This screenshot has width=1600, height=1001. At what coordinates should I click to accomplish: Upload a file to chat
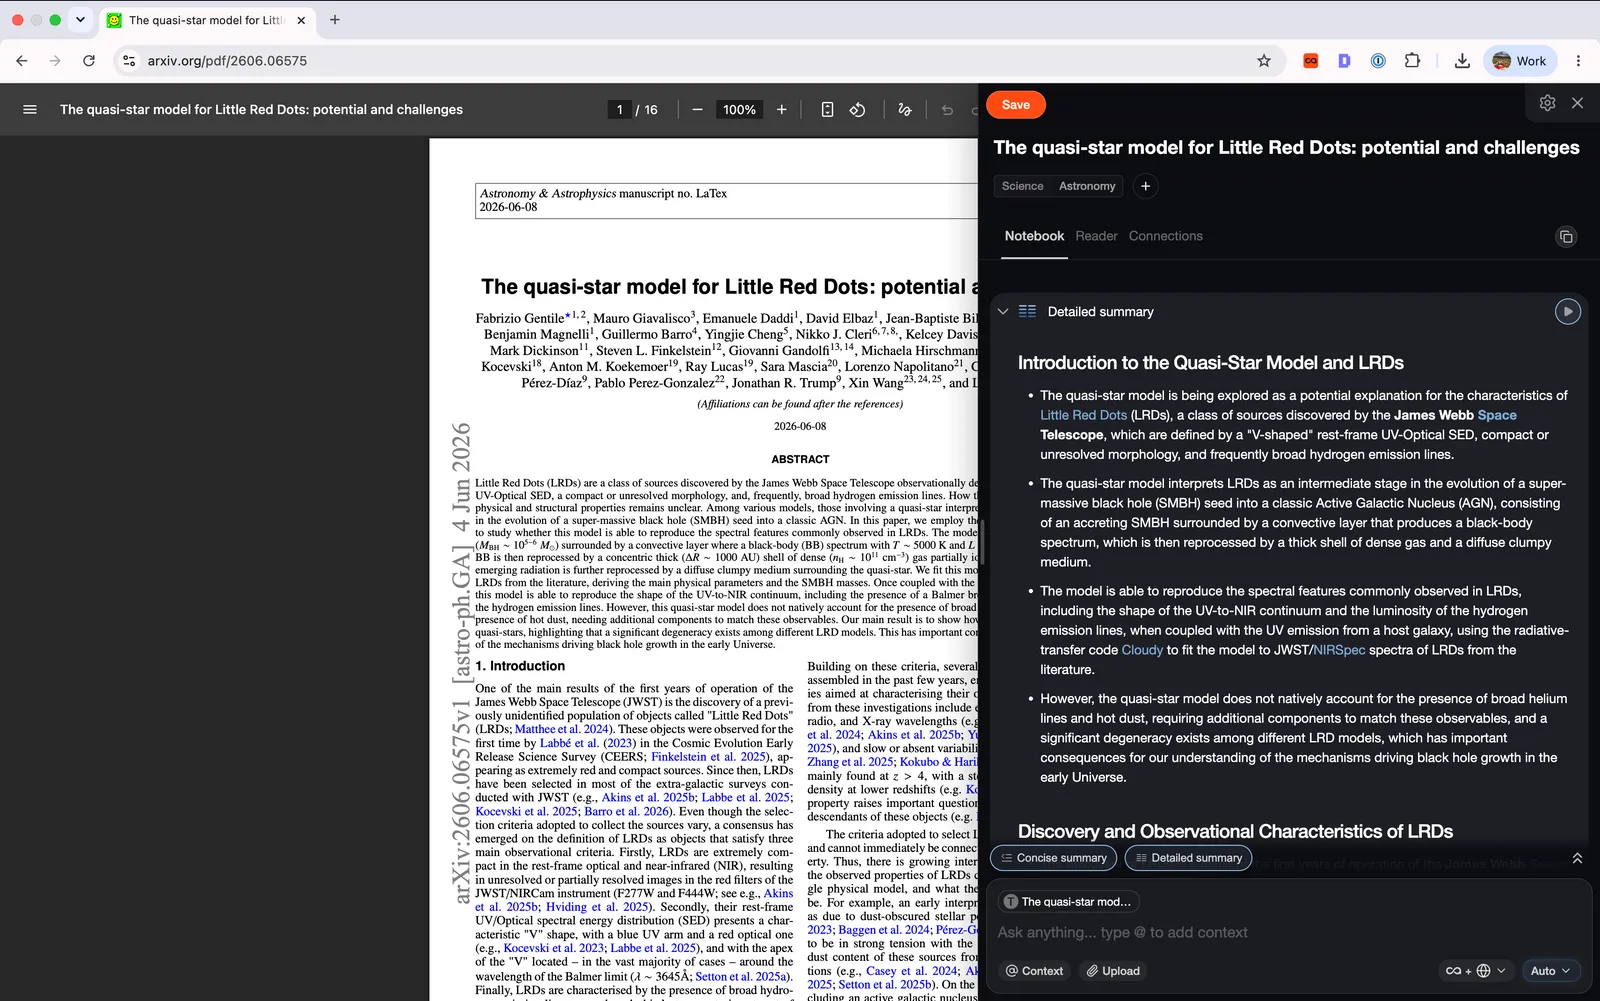[x=1114, y=971]
